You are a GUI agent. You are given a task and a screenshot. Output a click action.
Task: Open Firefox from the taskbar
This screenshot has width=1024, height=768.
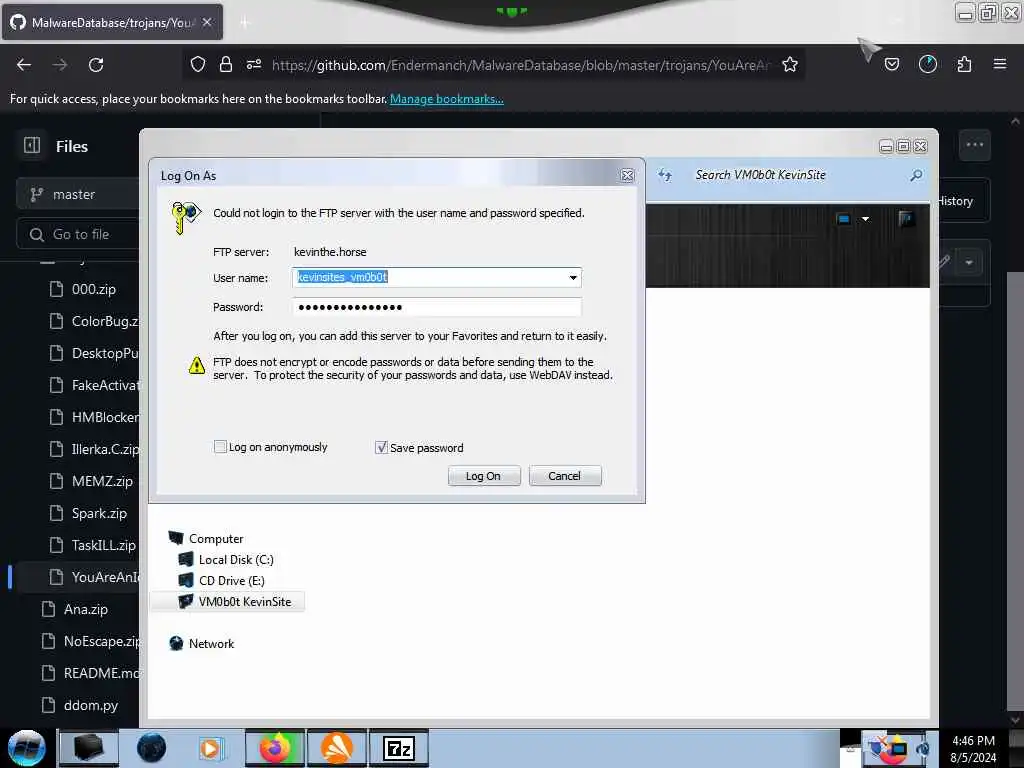point(275,748)
